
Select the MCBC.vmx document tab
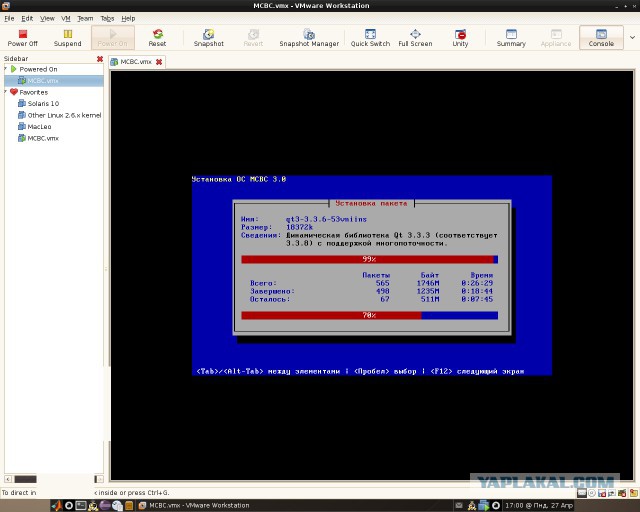[136, 62]
